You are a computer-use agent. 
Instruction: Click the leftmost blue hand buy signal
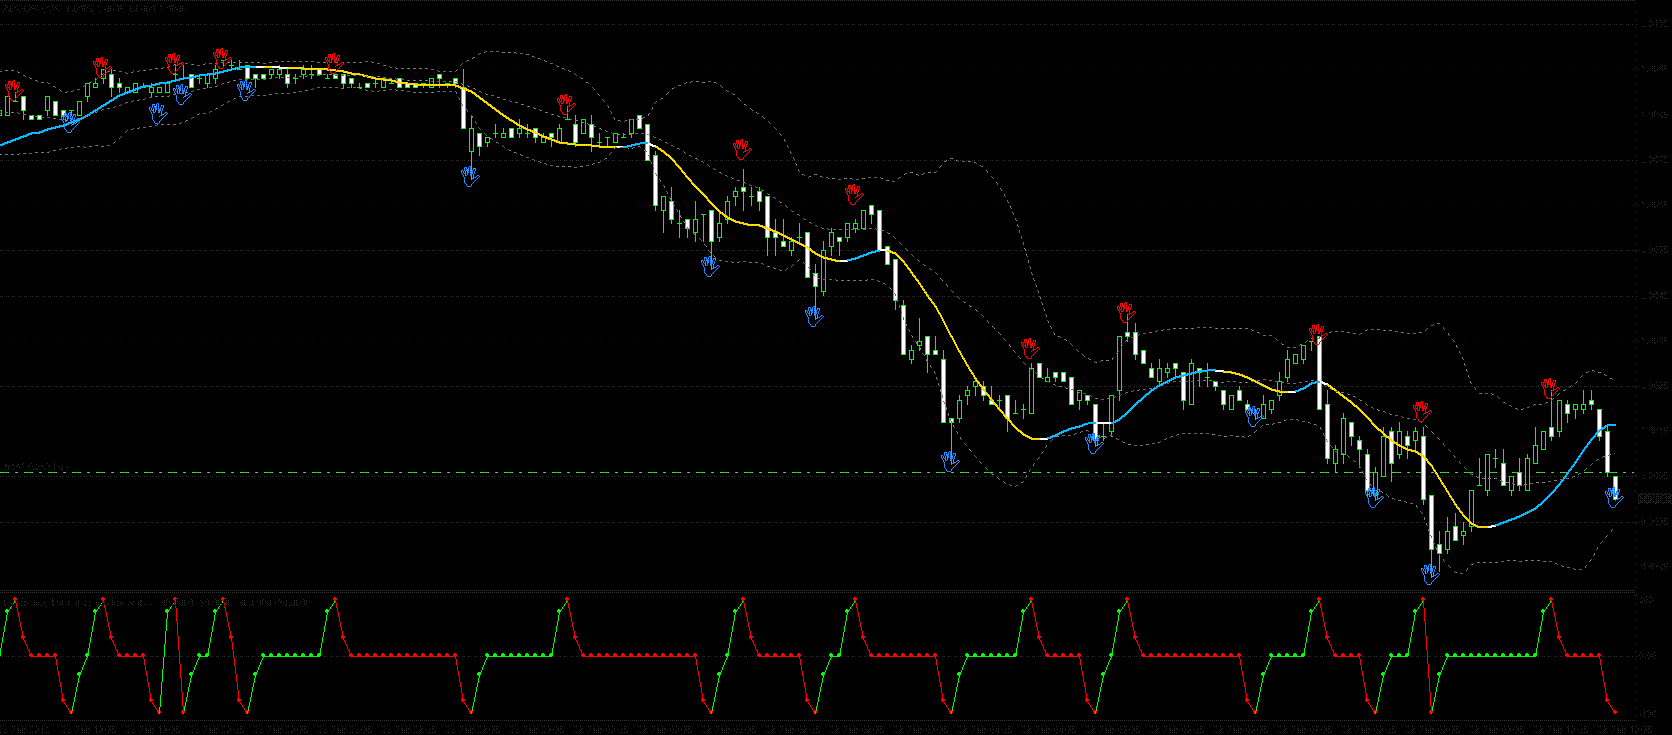pyautogui.click(x=69, y=122)
